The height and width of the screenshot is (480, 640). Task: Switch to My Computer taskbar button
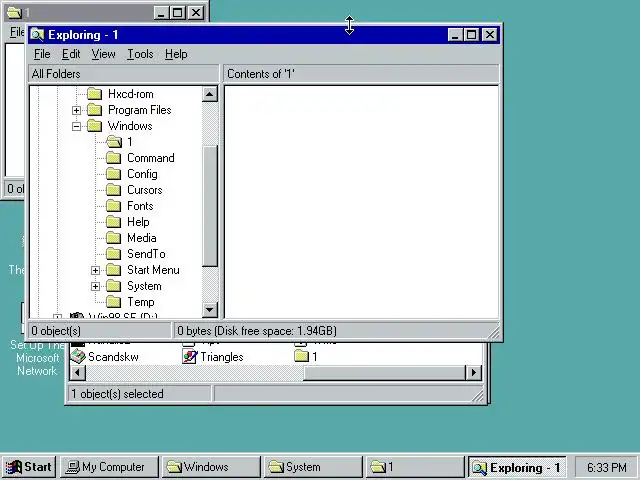pyautogui.click(x=109, y=467)
